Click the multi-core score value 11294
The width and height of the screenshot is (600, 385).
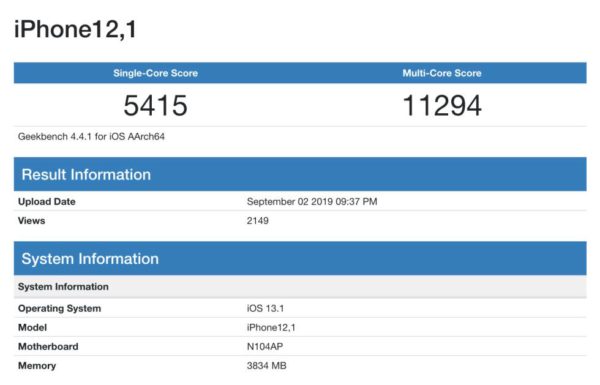coord(442,105)
